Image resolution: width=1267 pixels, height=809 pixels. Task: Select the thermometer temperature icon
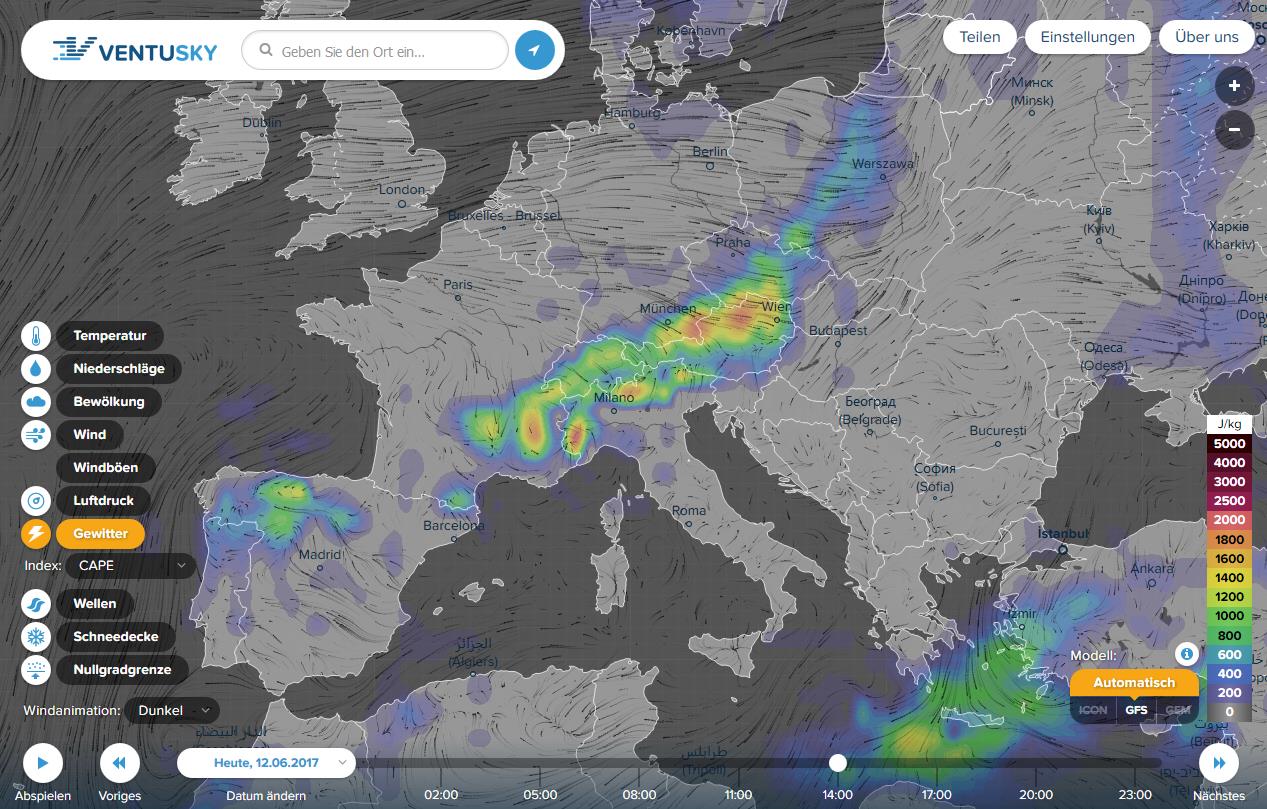(x=36, y=336)
